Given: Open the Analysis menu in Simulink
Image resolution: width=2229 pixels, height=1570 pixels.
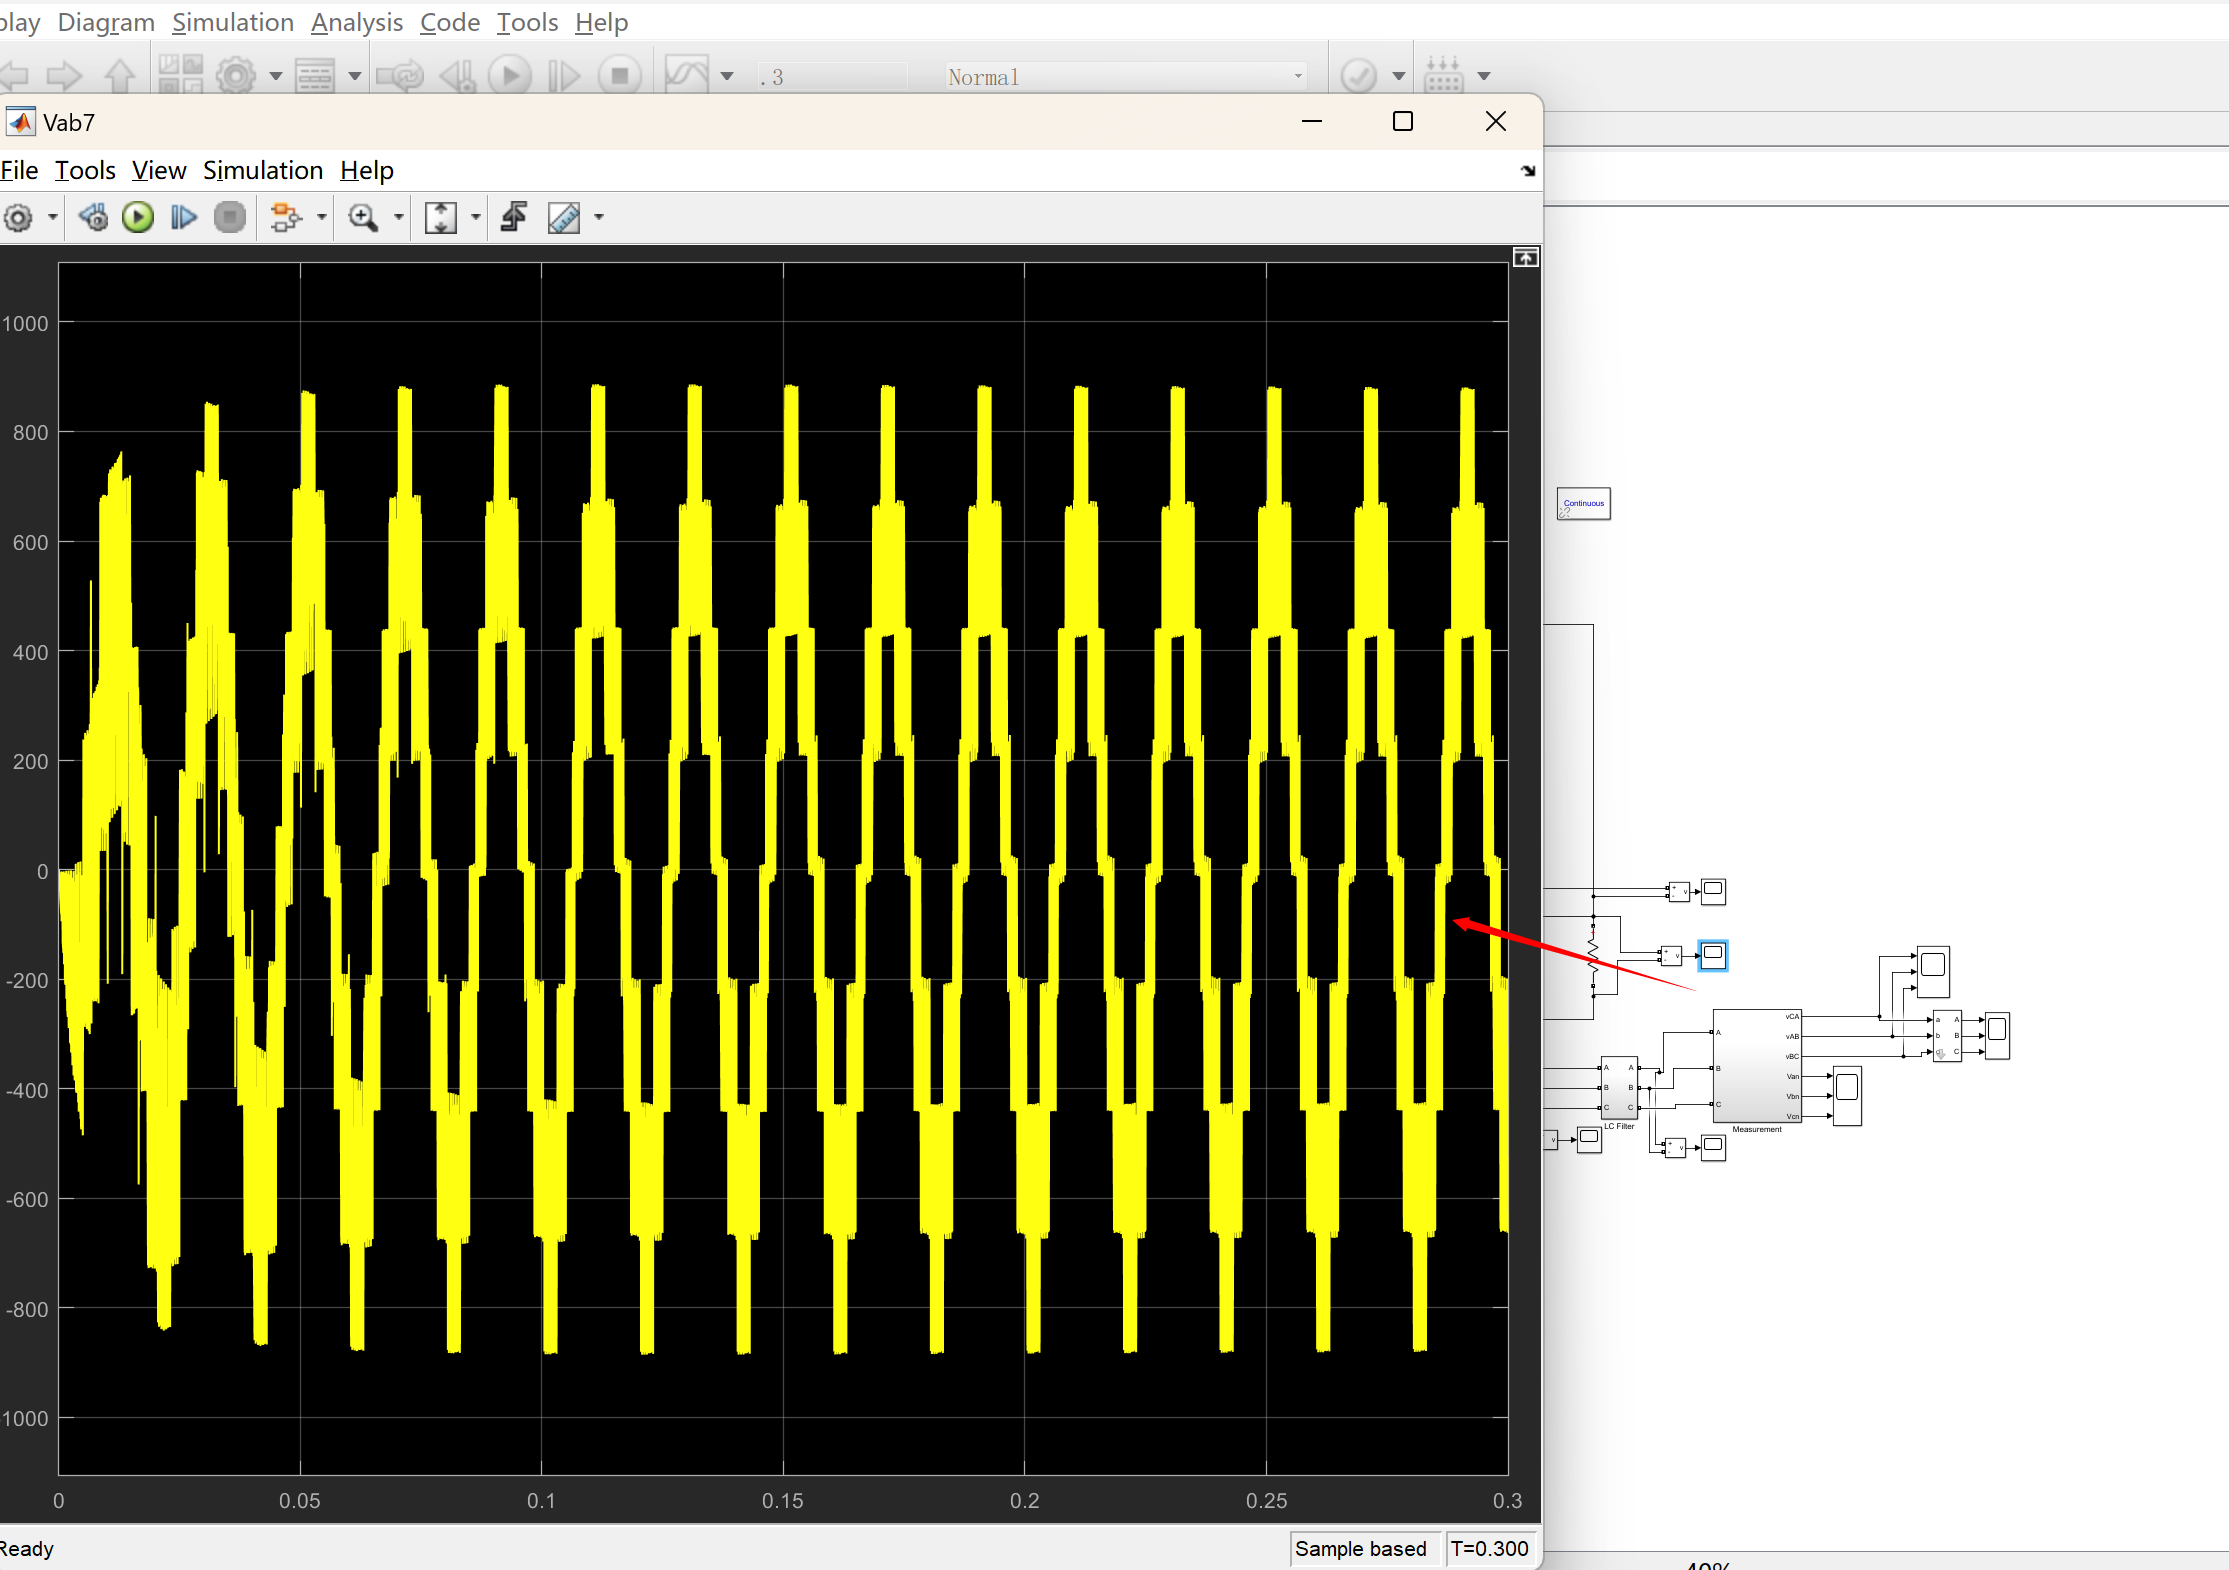Looking at the screenshot, I should tap(356, 22).
